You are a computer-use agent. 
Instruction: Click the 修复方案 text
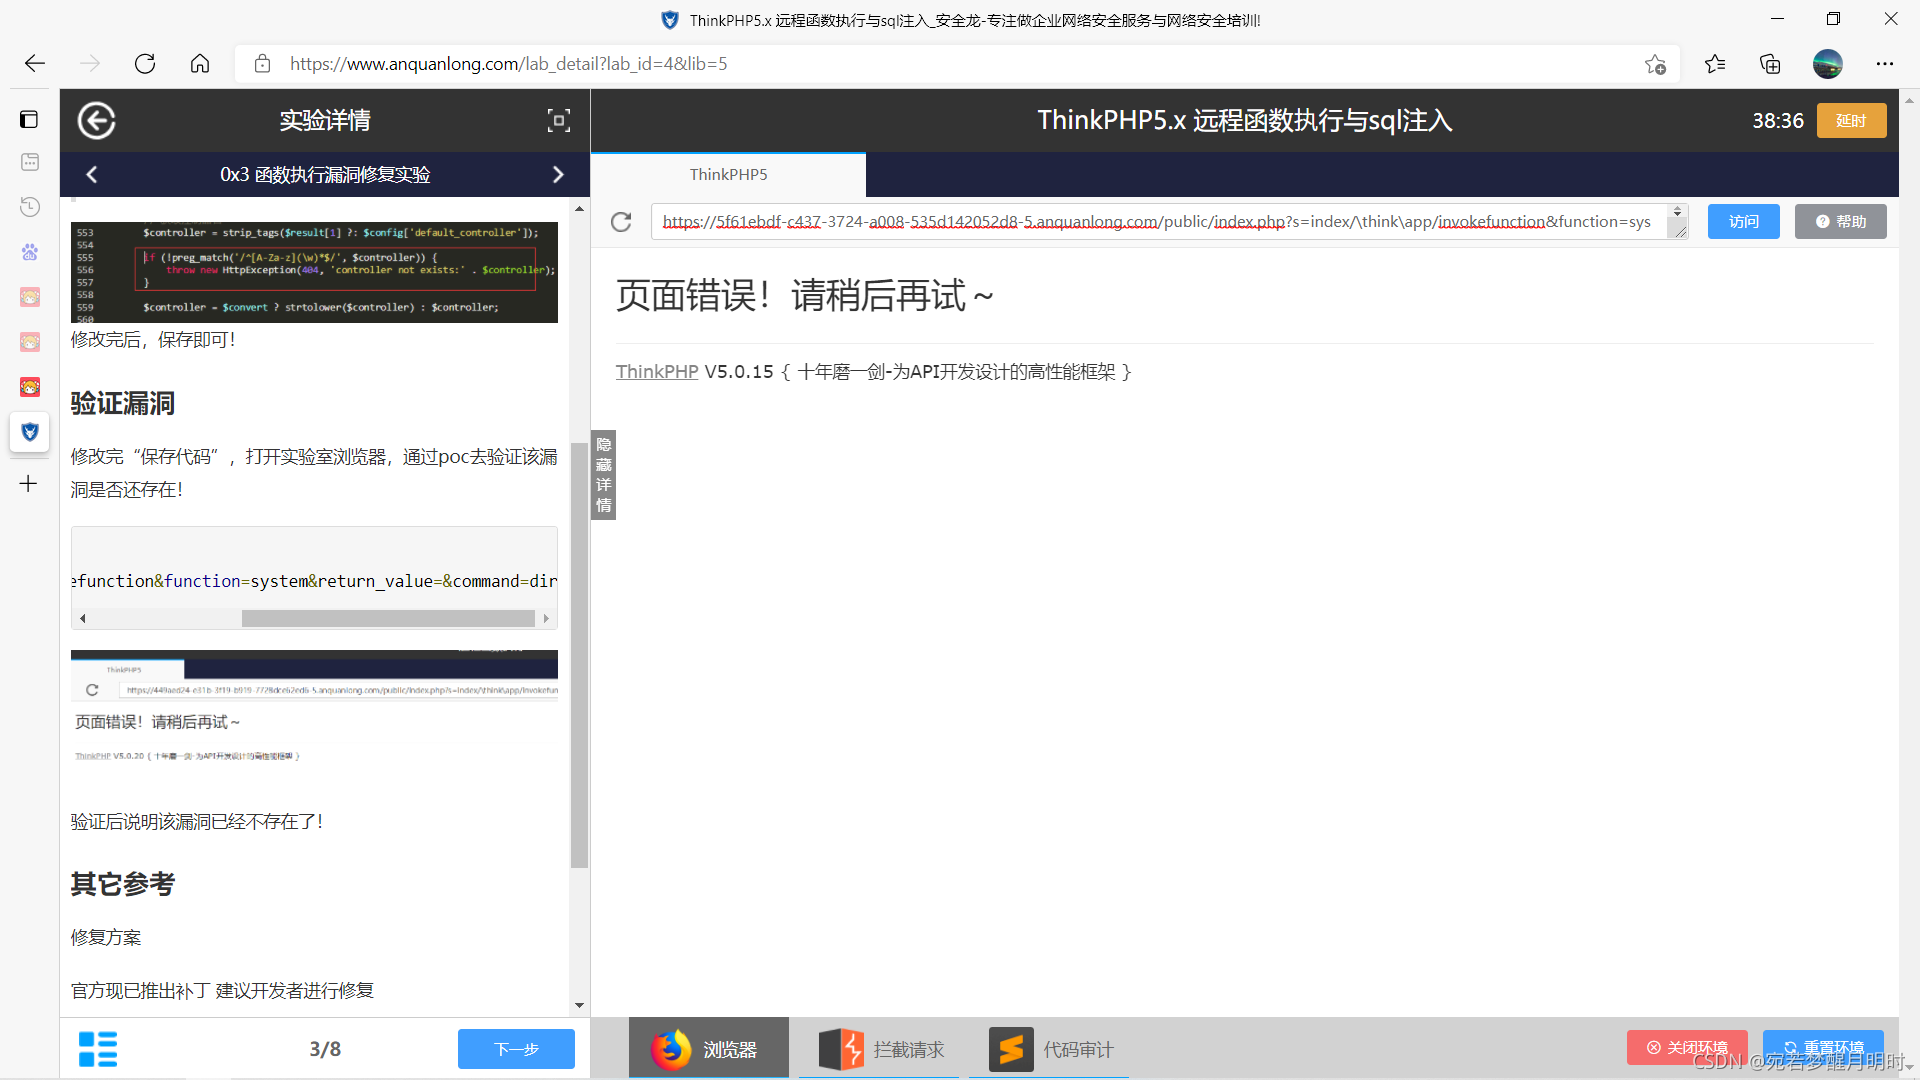[106, 937]
